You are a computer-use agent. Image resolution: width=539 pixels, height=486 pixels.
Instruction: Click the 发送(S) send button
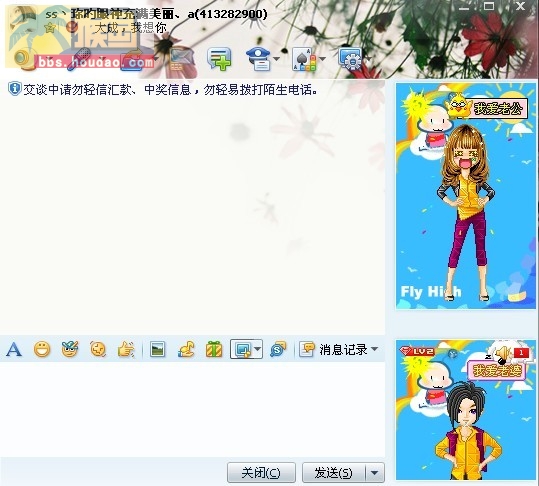click(x=333, y=473)
